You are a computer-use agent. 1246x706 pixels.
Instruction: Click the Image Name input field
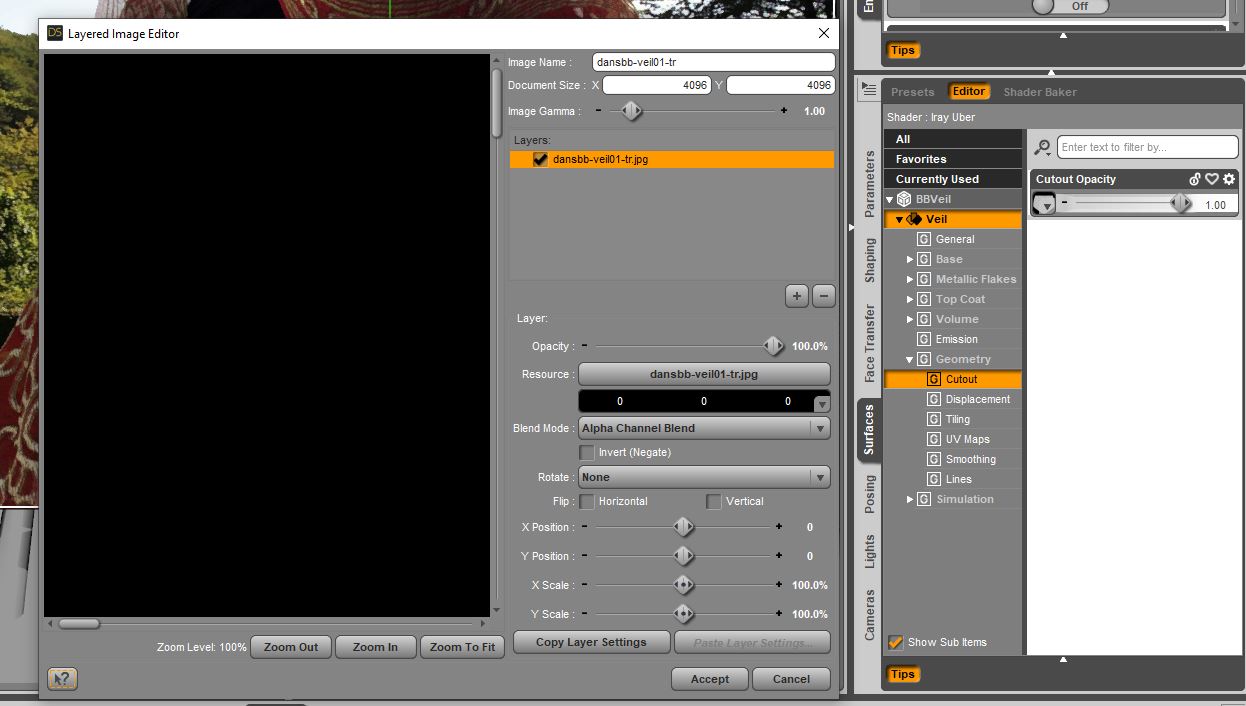tap(713, 62)
